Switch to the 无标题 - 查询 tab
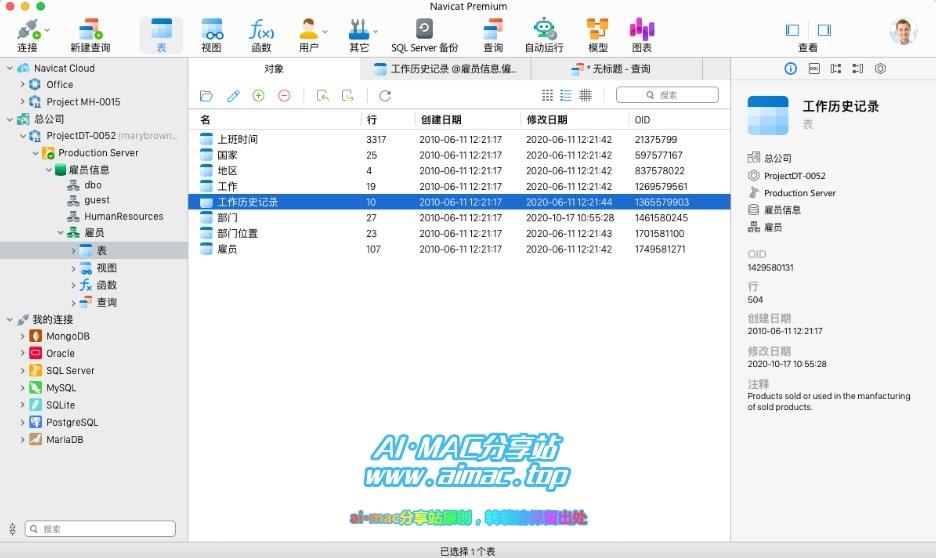936x558 pixels. pyautogui.click(x=617, y=69)
